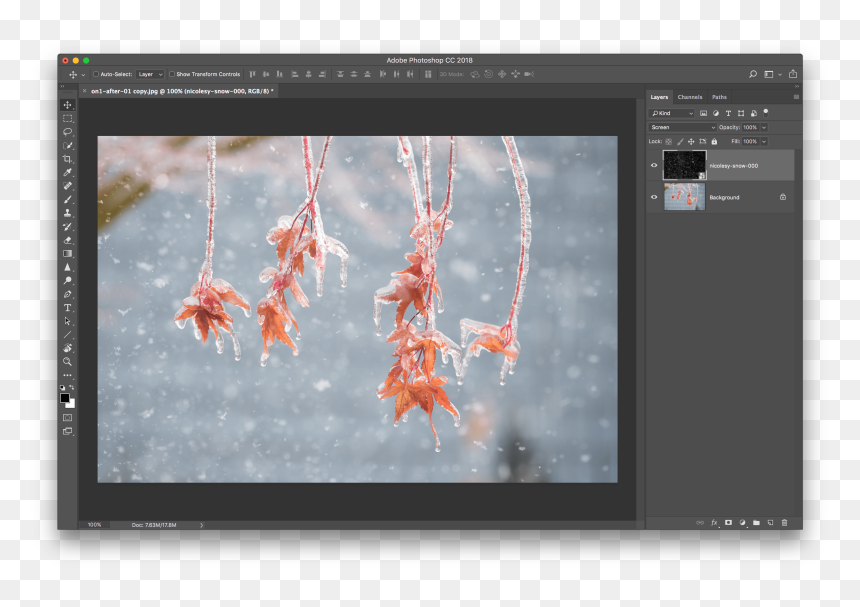The width and height of the screenshot is (860, 607).
Task: Swap foreground and background colors
Action: pos(72,387)
